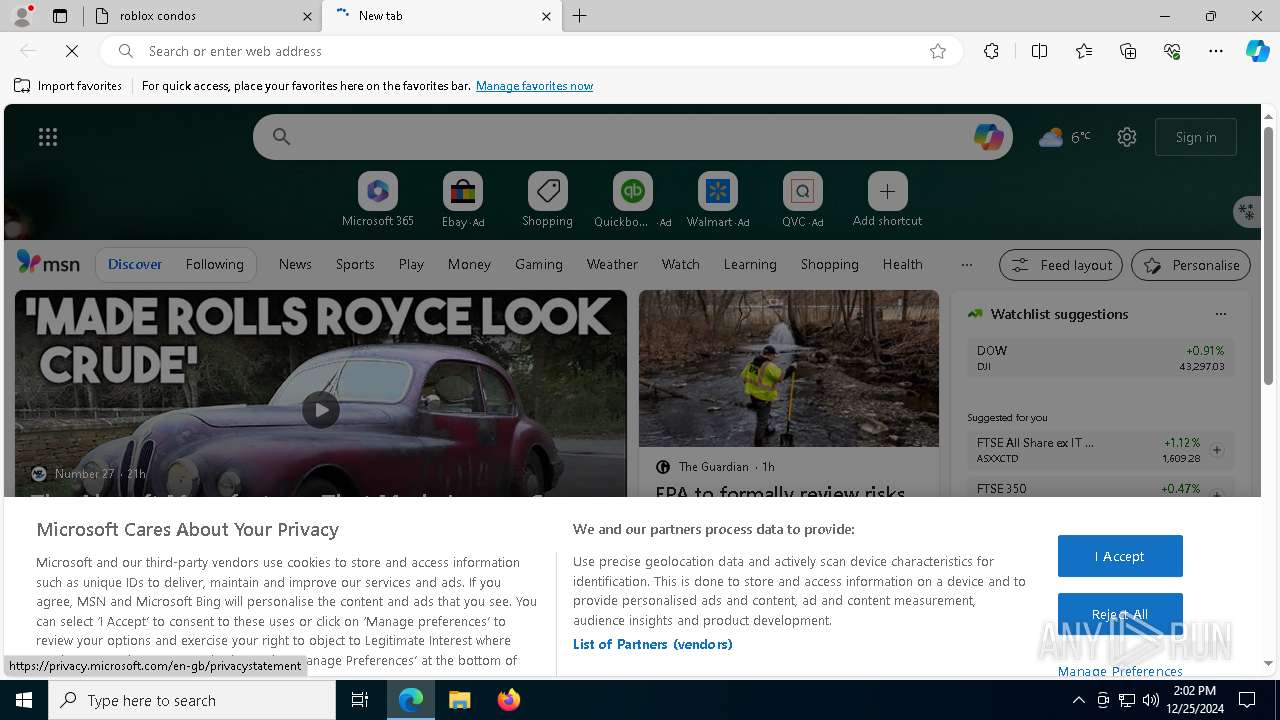The width and height of the screenshot is (1280, 720).
Task: Open Manage Preferences link
Action: (1120, 671)
